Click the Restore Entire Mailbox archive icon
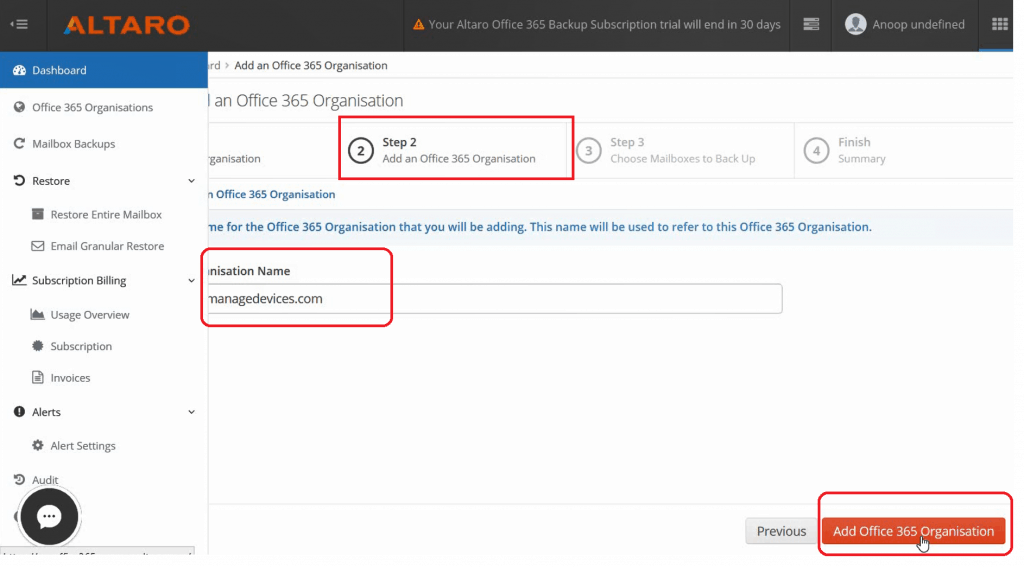The image size is (1024, 567). [38, 214]
